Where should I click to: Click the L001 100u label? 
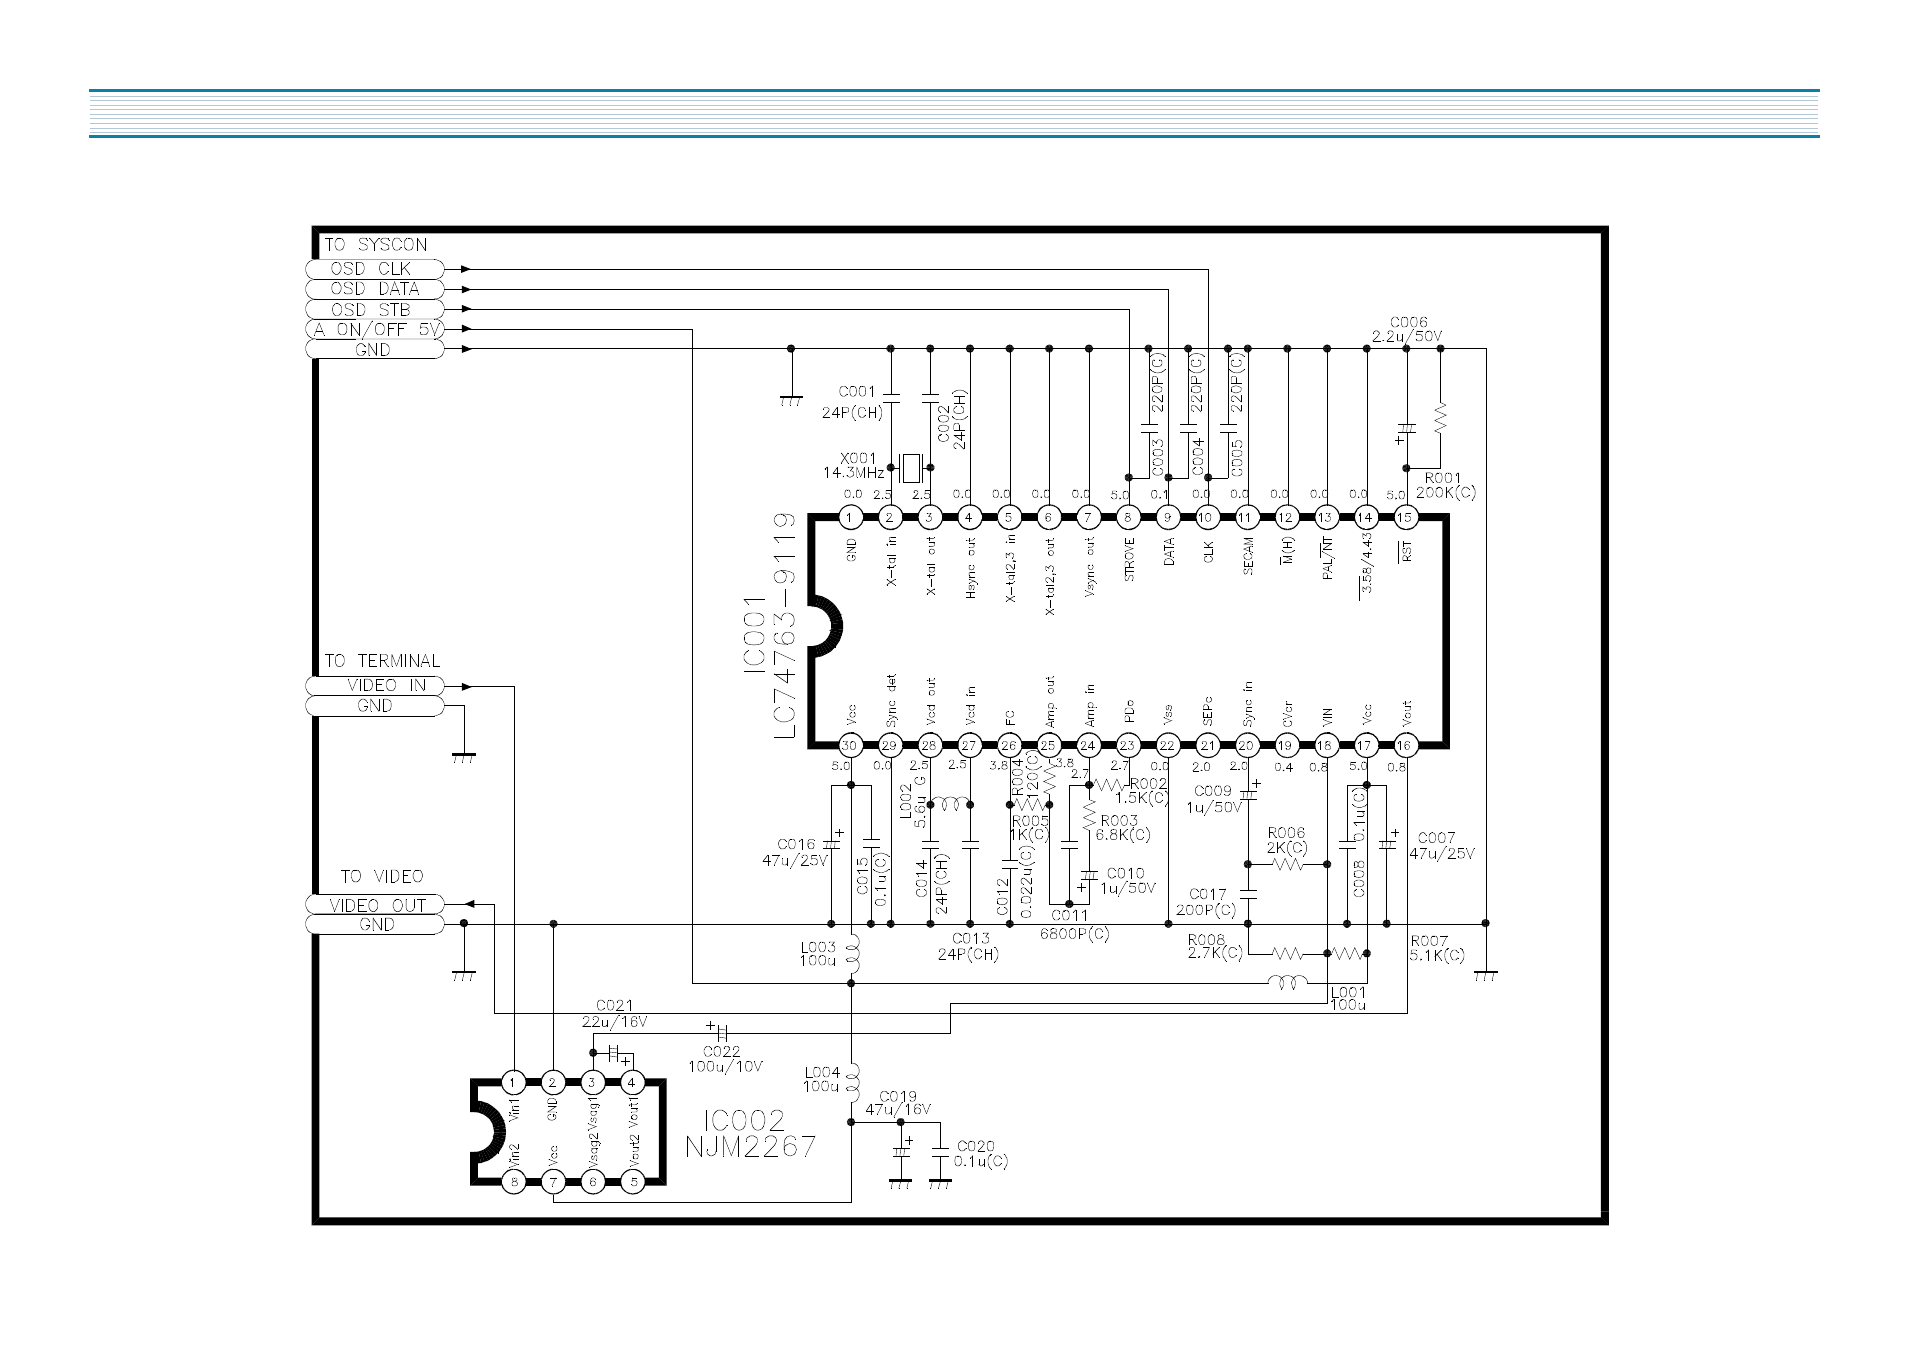click(x=1348, y=999)
